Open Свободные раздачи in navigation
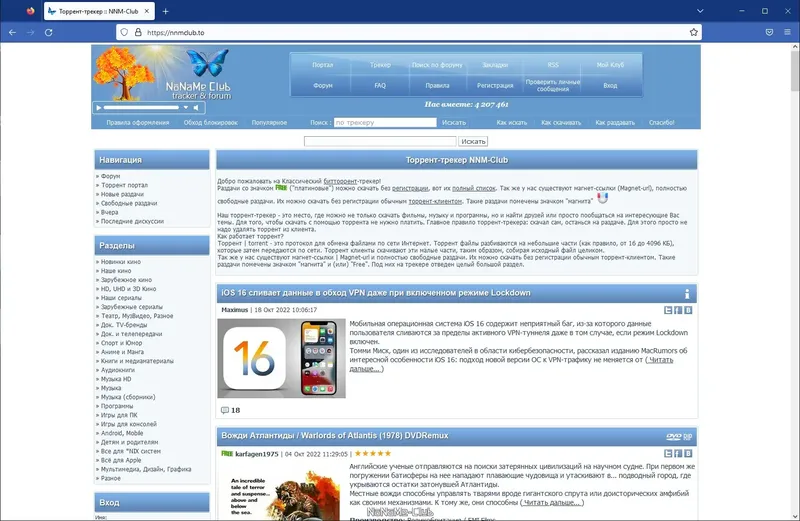Viewport: 800px width, 521px height. (x=129, y=203)
